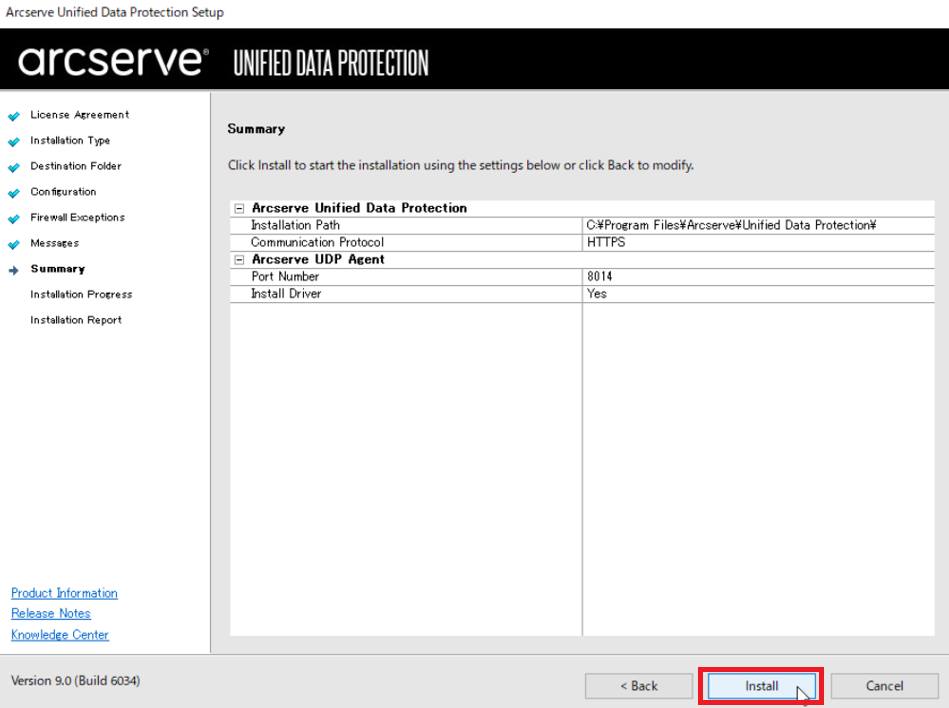Viewport: 949px width, 708px height.
Task: Click the UNIFIED DATA PROTECTION banner text
Action: [x=331, y=63]
